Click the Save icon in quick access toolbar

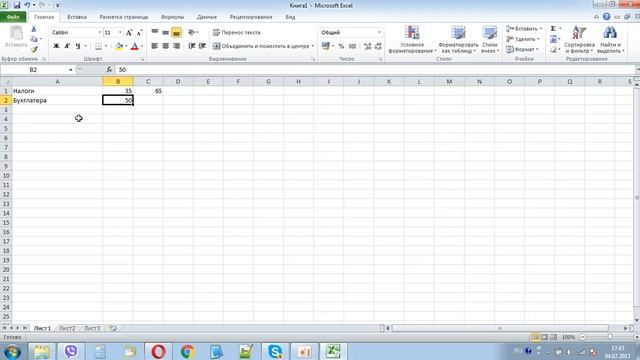(17, 5)
